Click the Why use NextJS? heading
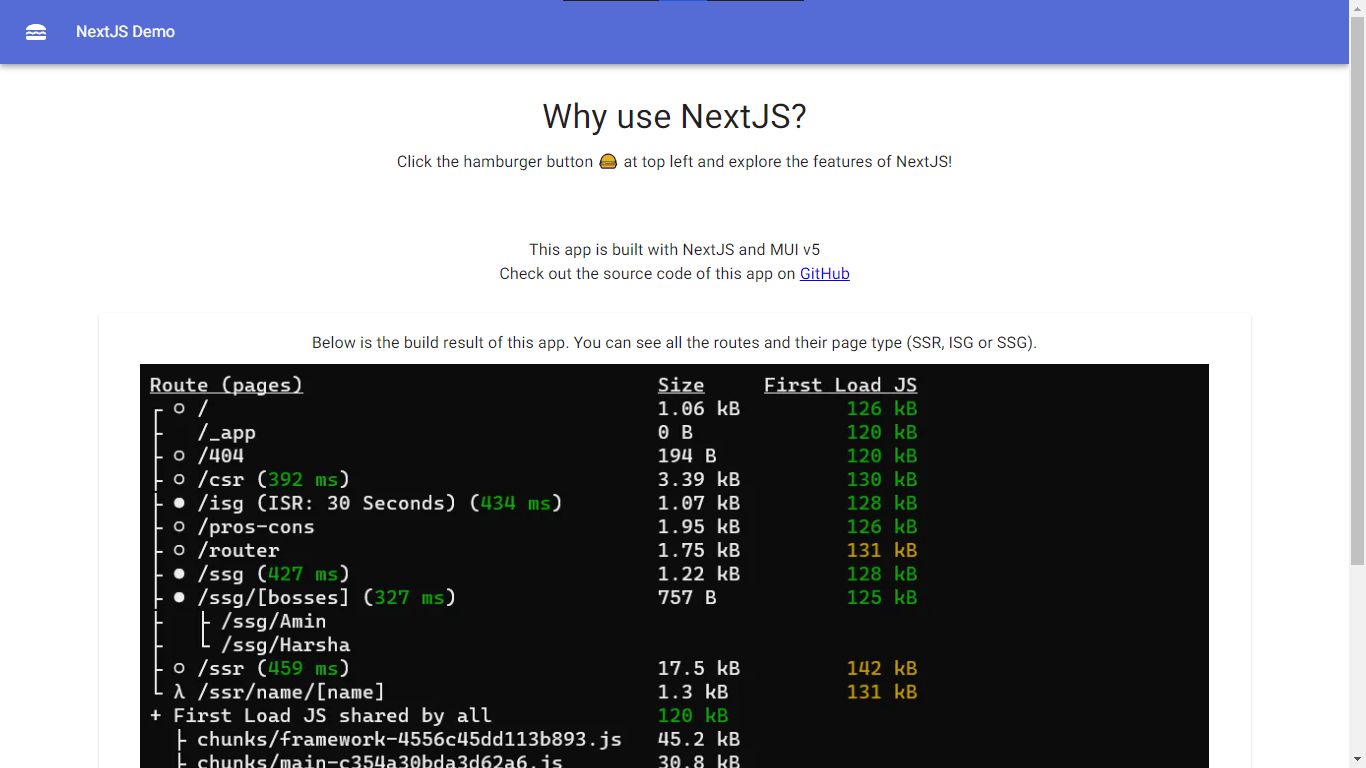 tap(674, 117)
